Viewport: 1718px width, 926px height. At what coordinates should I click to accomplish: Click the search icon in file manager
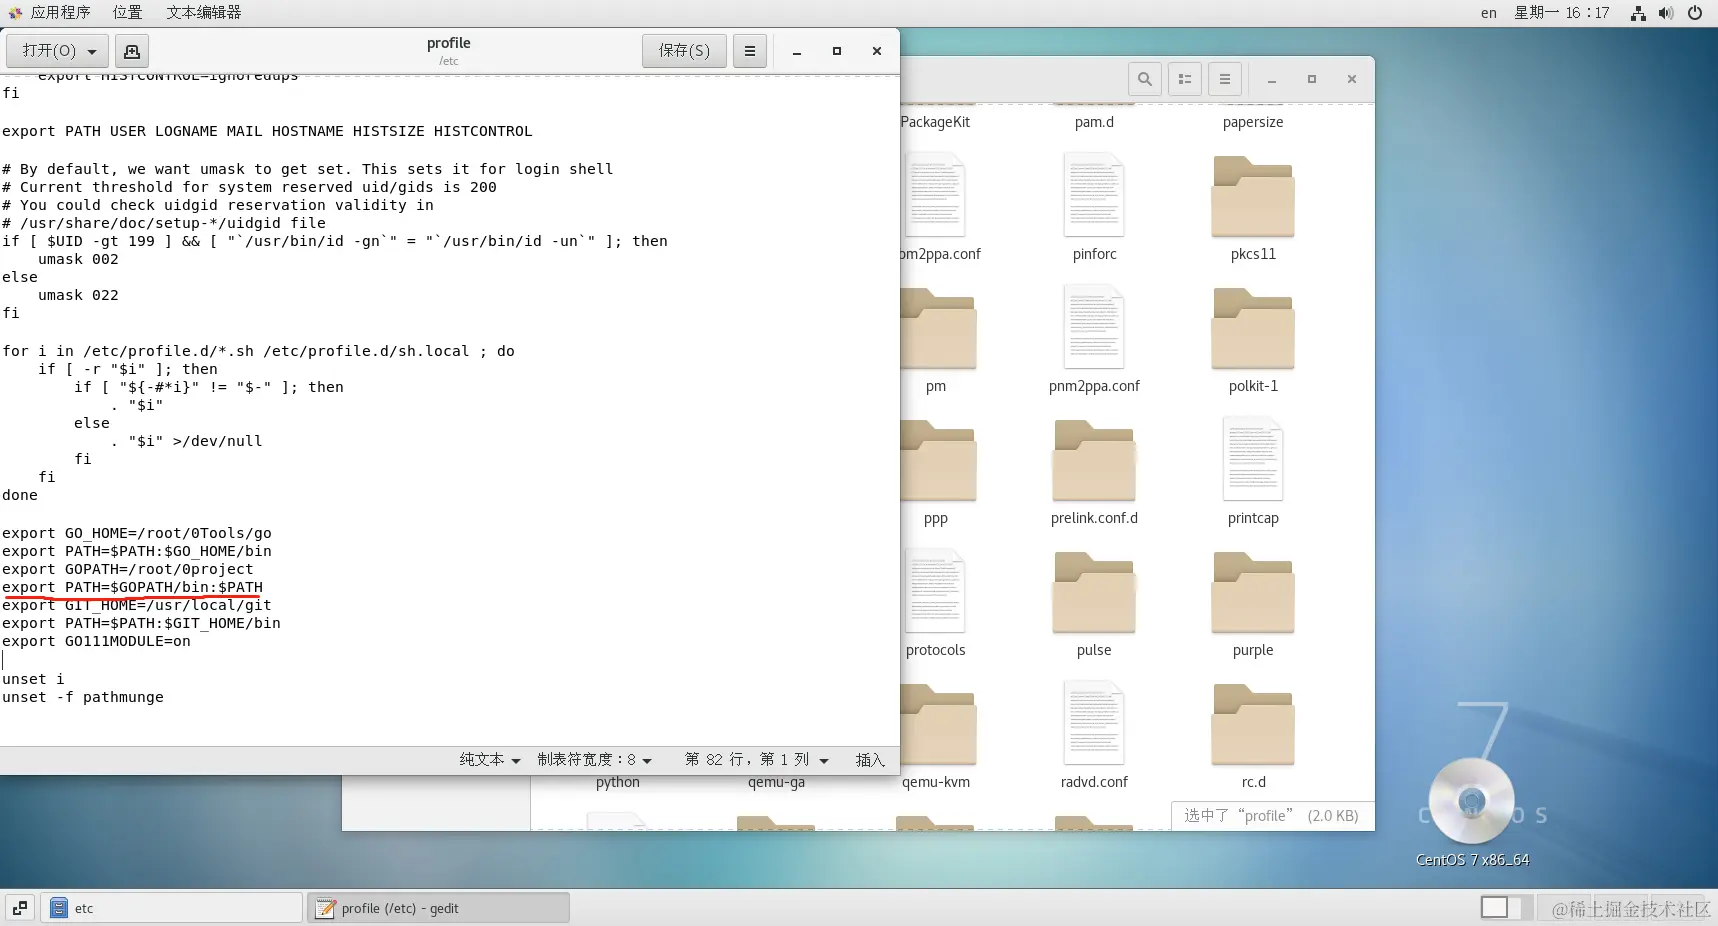[1145, 79]
